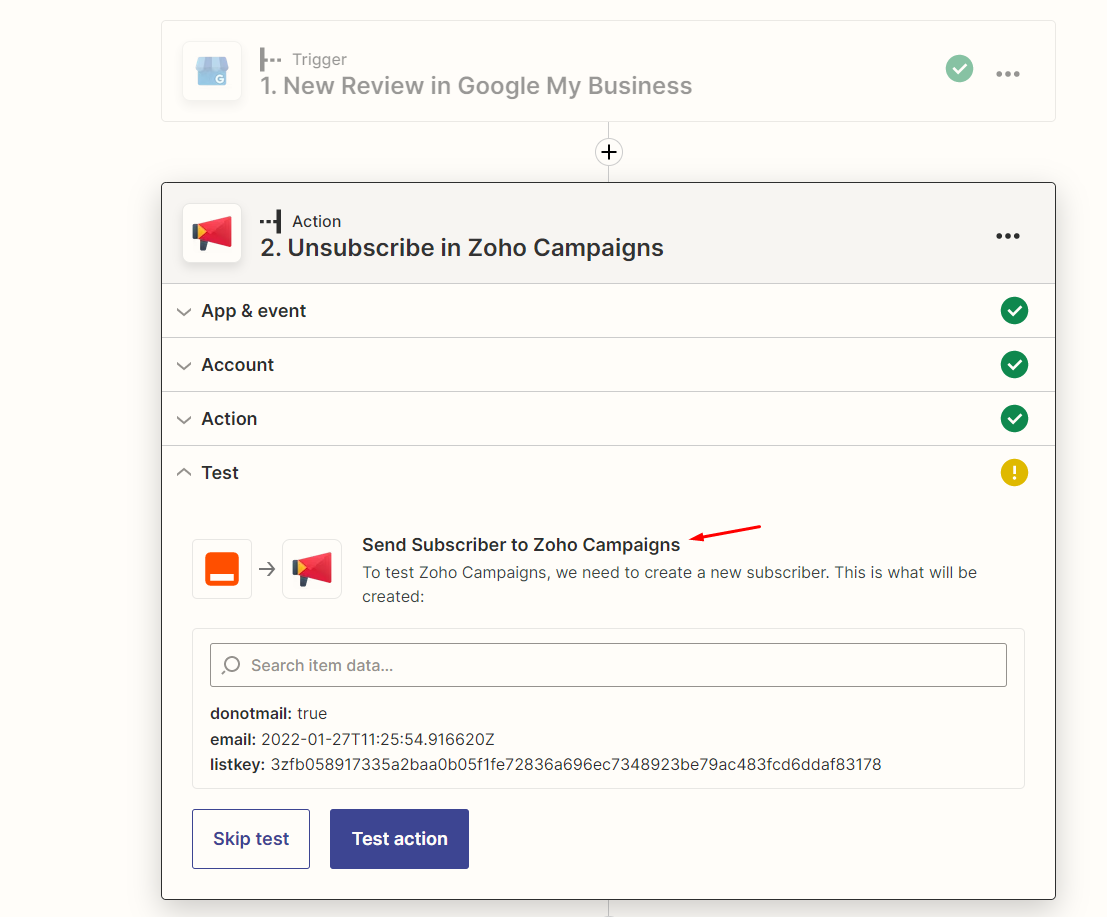Click title Unsubscribe in Zoho Campaigns
The image size is (1107, 917).
462,248
